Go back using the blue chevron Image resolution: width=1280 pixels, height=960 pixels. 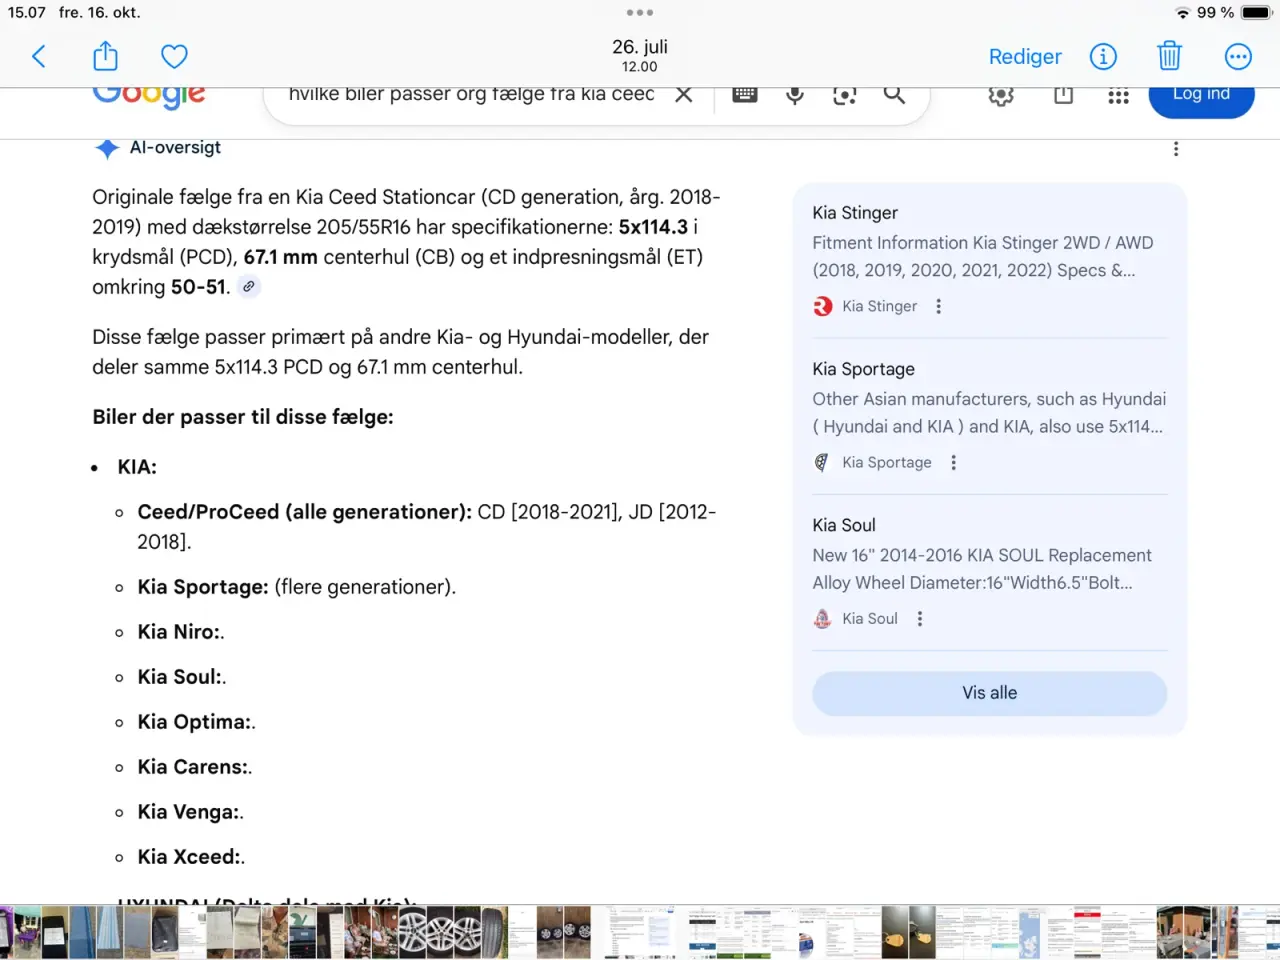click(39, 56)
